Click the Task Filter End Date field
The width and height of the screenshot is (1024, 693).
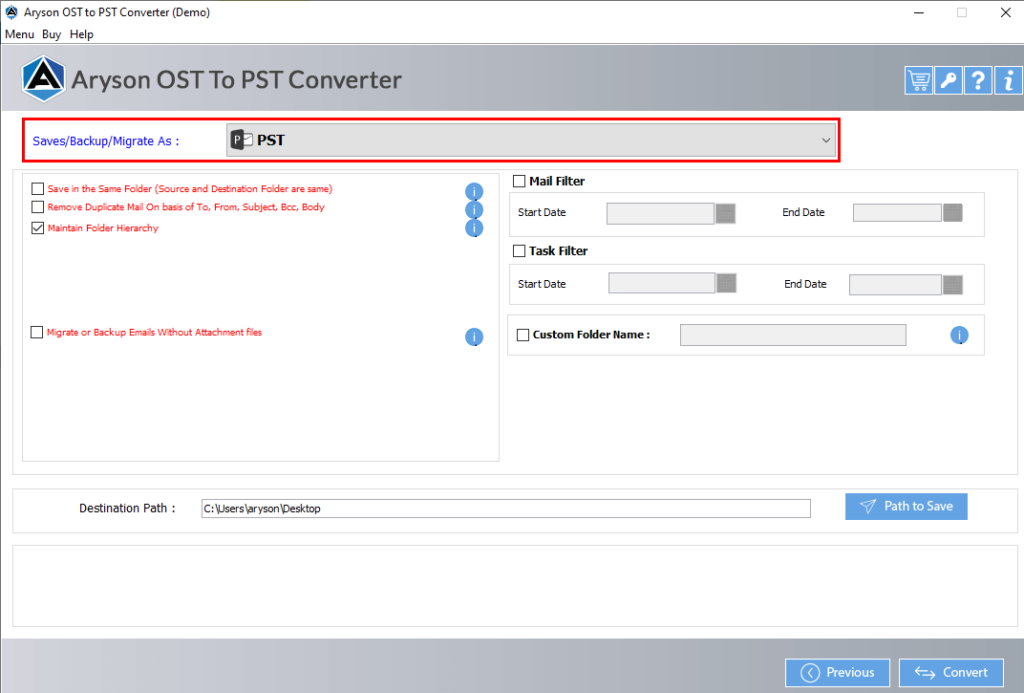pyautogui.click(x=895, y=285)
